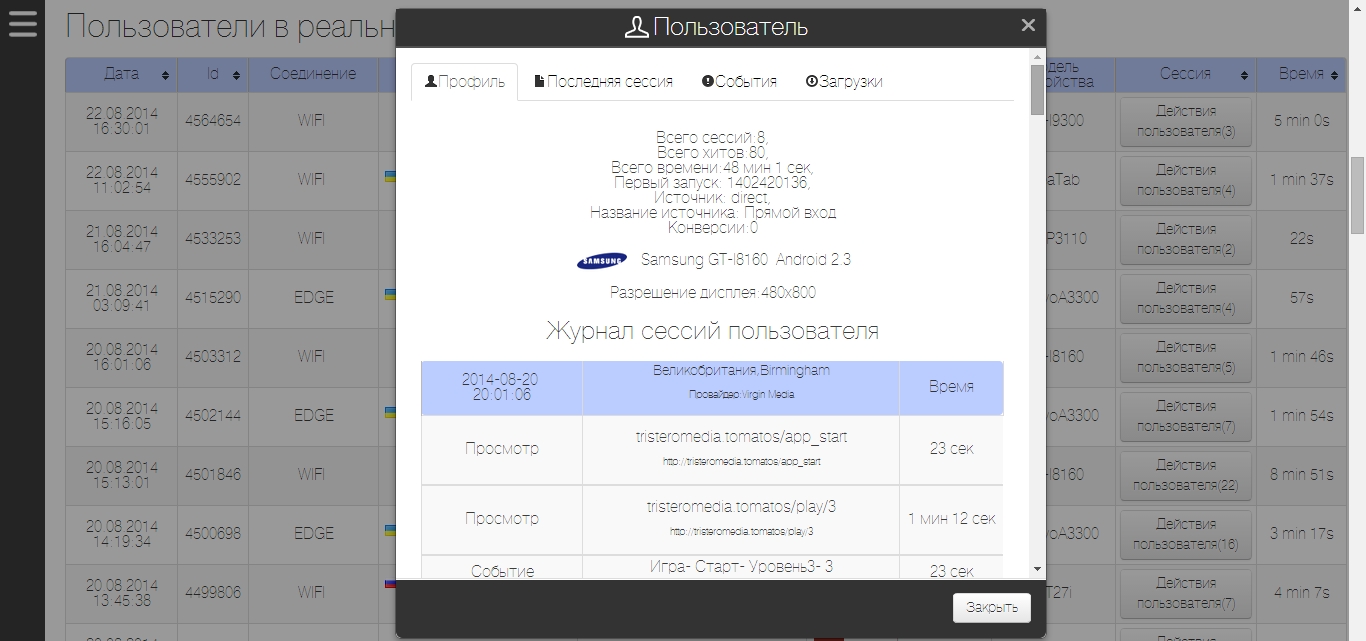Image resolution: width=1366 pixels, height=641 pixels.
Task: Open the Загрузки tab
Action: pyautogui.click(x=843, y=82)
